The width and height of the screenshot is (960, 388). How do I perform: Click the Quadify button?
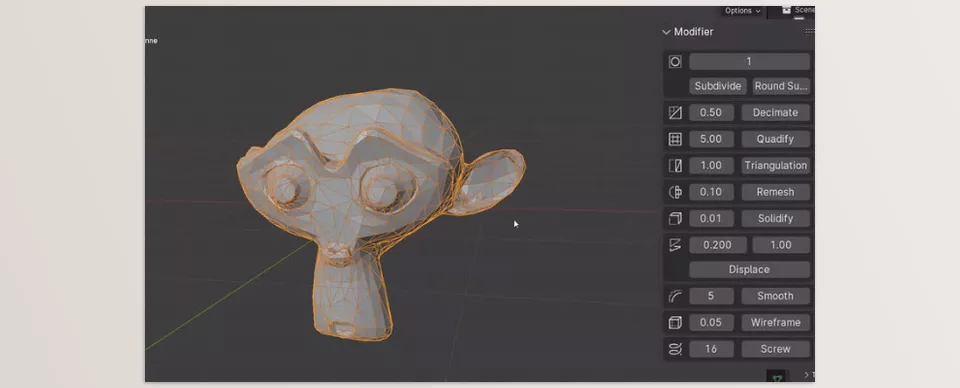coord(775,139)
